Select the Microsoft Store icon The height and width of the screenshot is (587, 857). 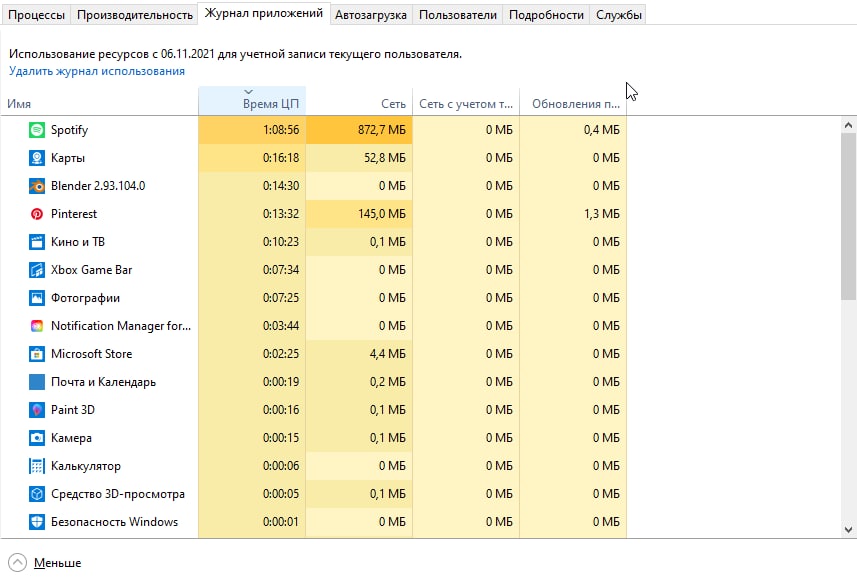[37, 354]
